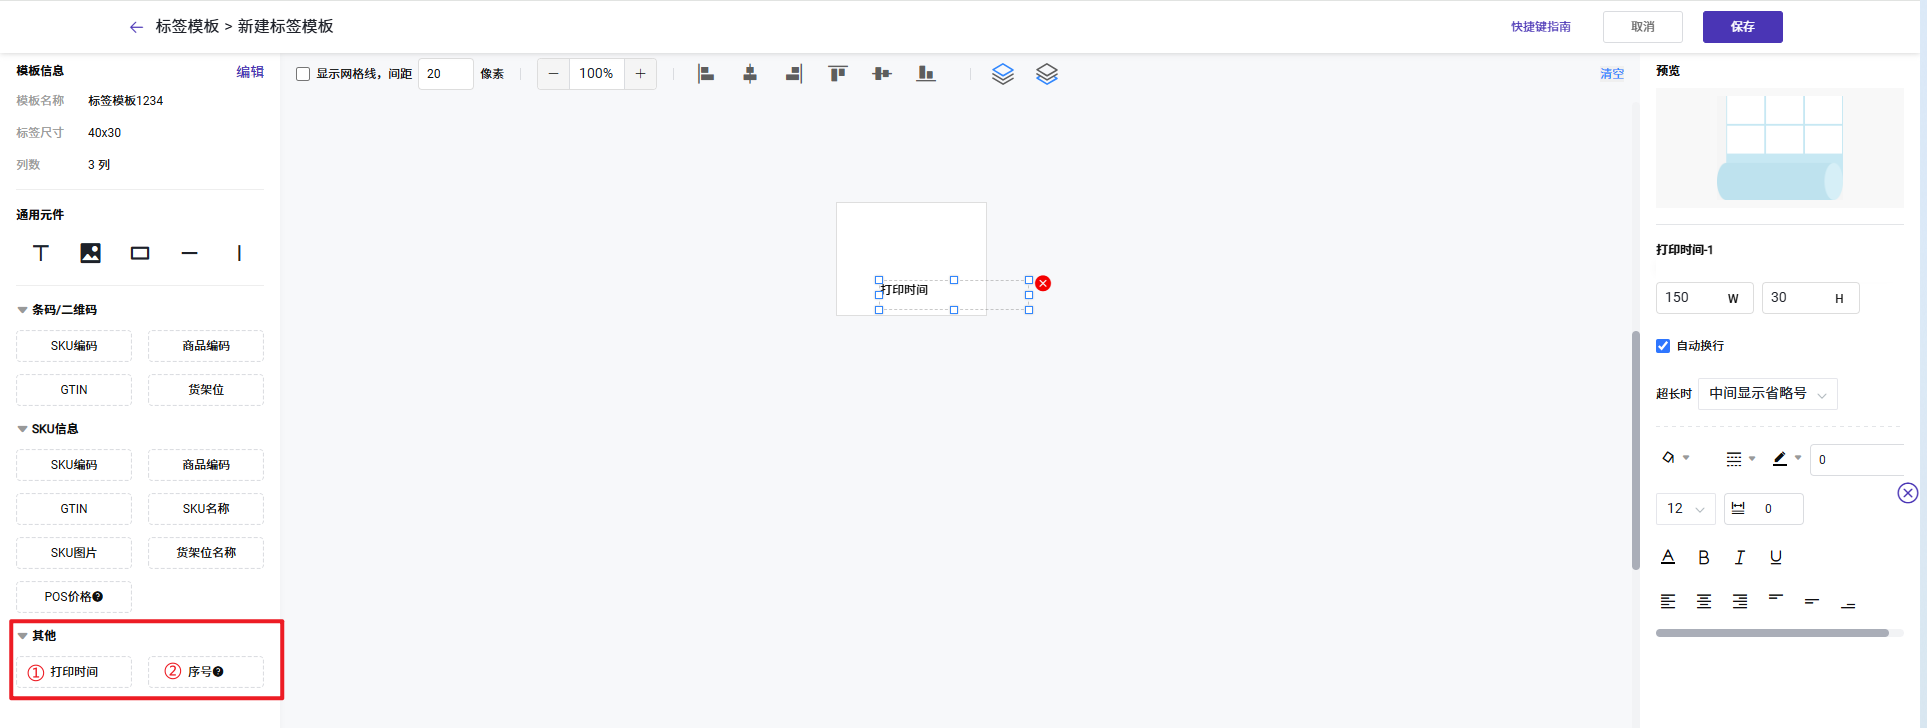This screenshot has width=1927, height=728.
Task: Click 标签模板 breadcrumb link
Action: pyautogui.click(x=187, y=27)
